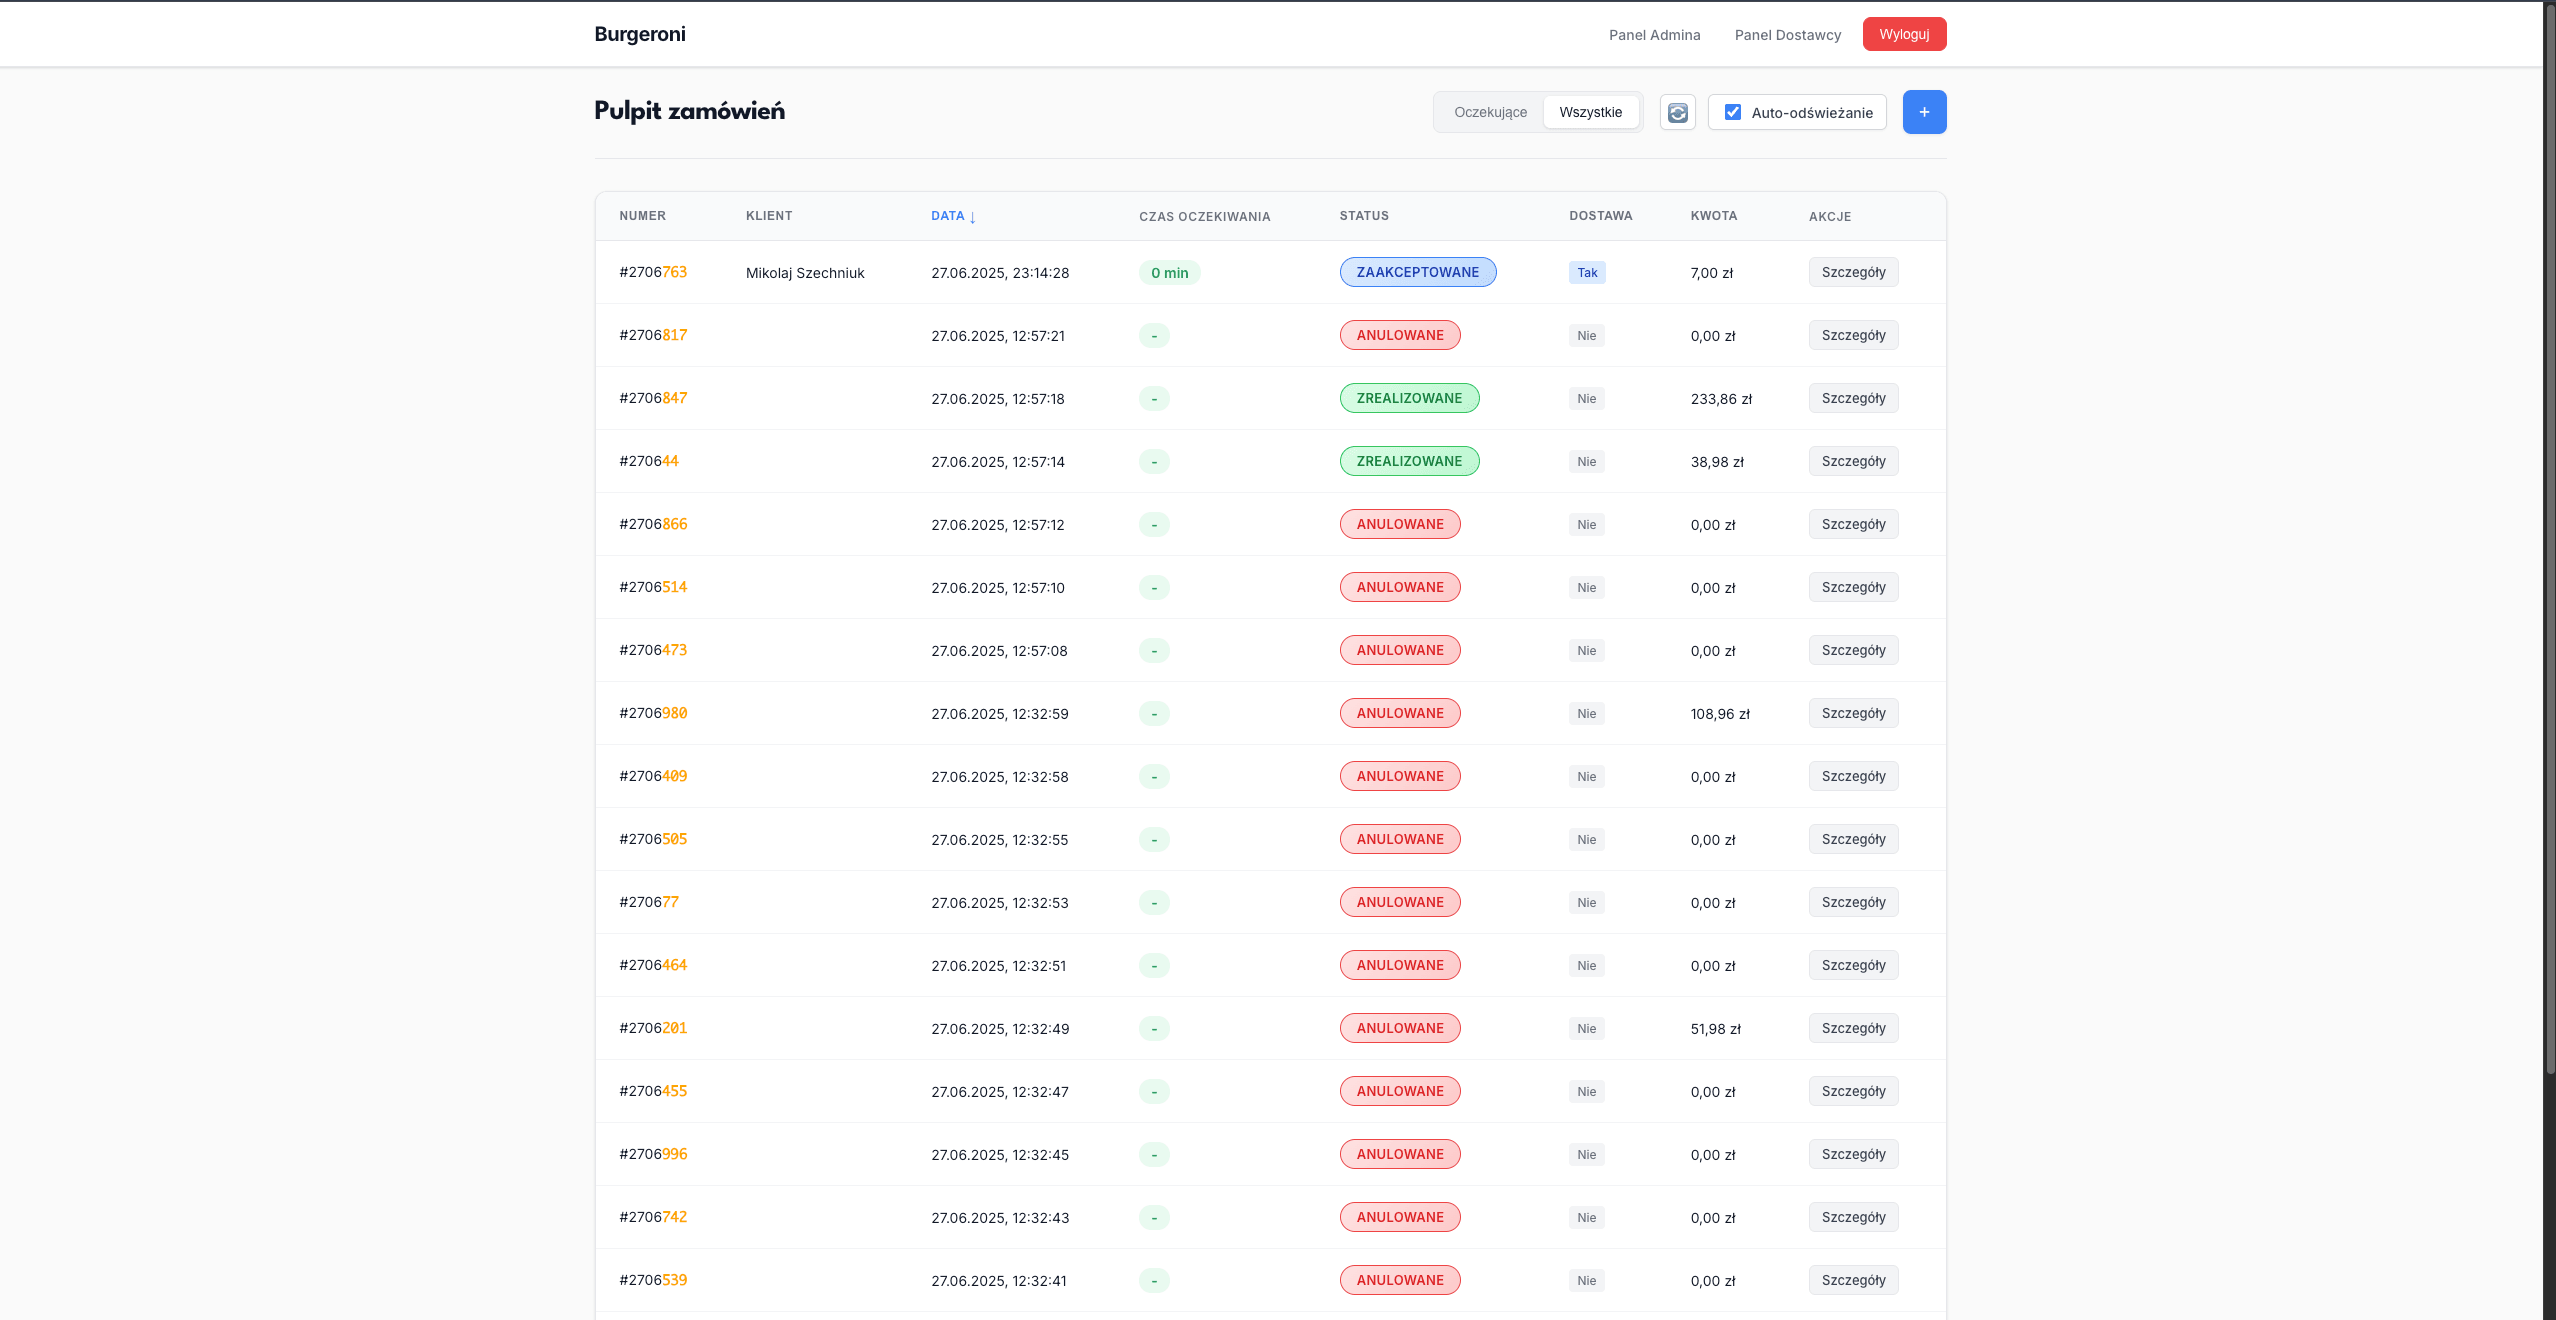Viewport: 2556px width, 1320px height.
Task: Switch to the Wszystkie tab
Action: click(1590, 112)
